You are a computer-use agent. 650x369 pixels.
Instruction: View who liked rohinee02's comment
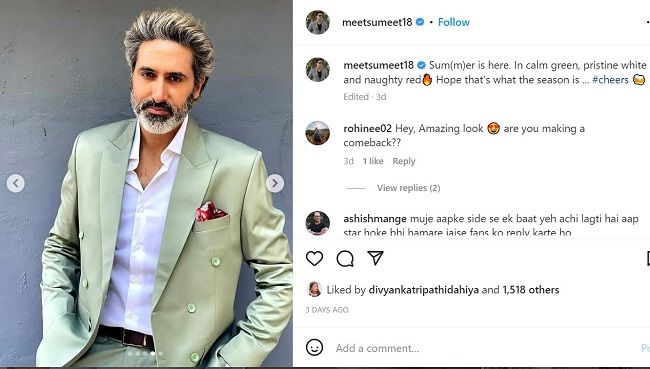pyautogui.click(x=373, y=161)
